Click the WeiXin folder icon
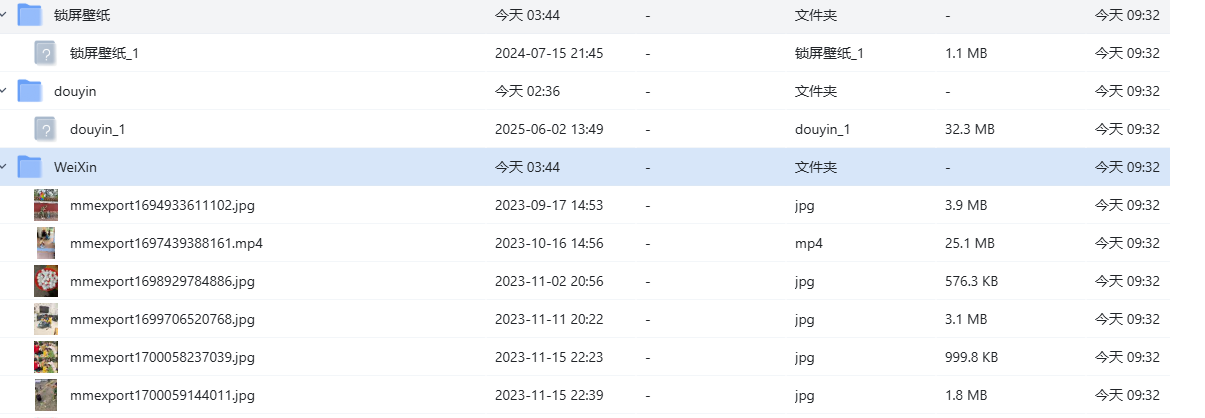The image size is (1205, 418). 29,167
